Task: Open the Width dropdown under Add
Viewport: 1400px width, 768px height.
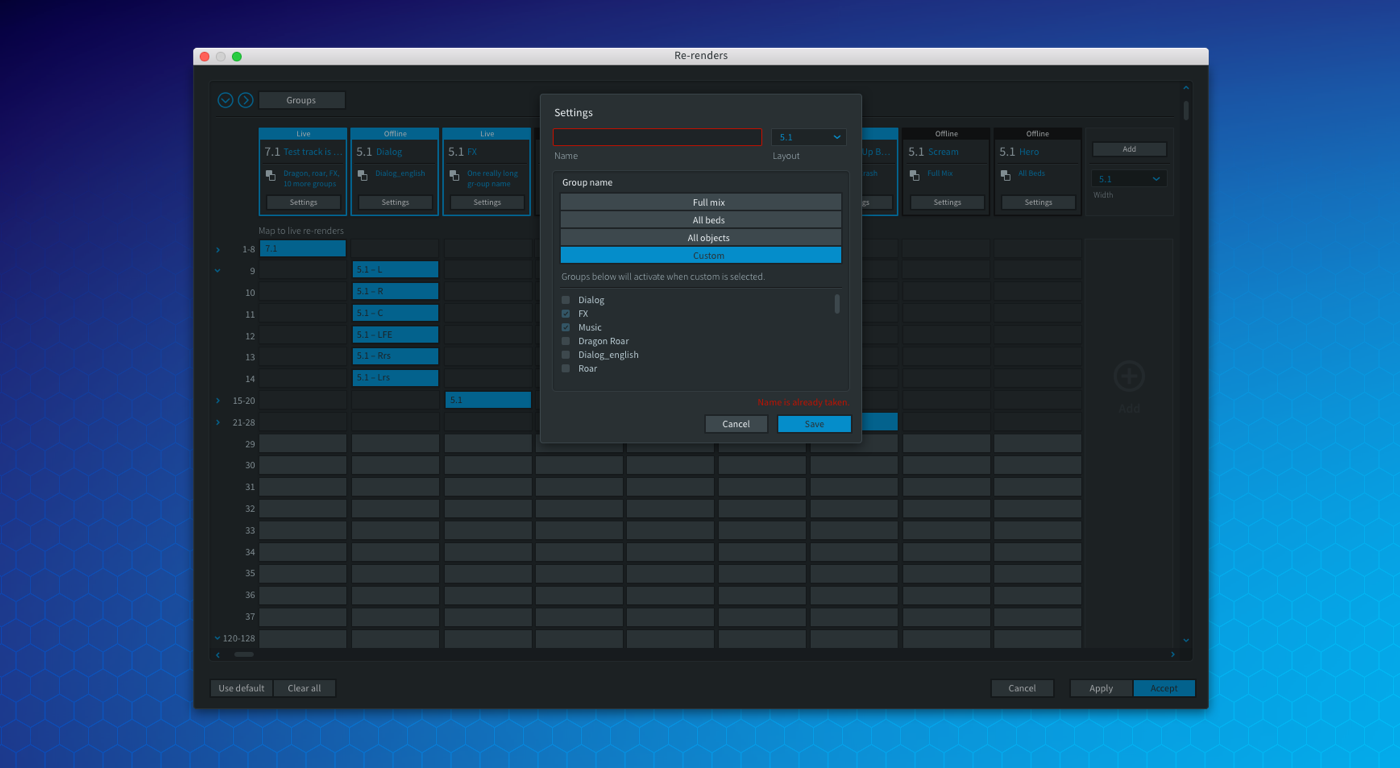Action: coord(1129,179)
